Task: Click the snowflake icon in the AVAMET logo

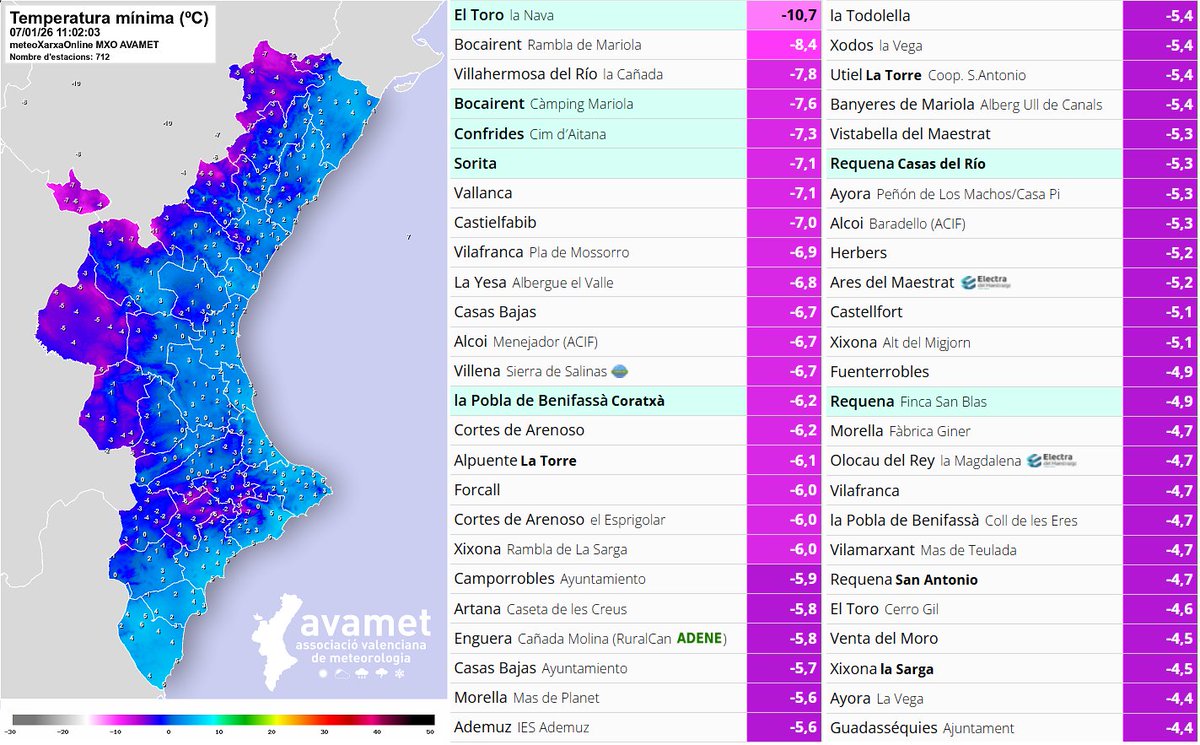Action: tap(399, 673)
